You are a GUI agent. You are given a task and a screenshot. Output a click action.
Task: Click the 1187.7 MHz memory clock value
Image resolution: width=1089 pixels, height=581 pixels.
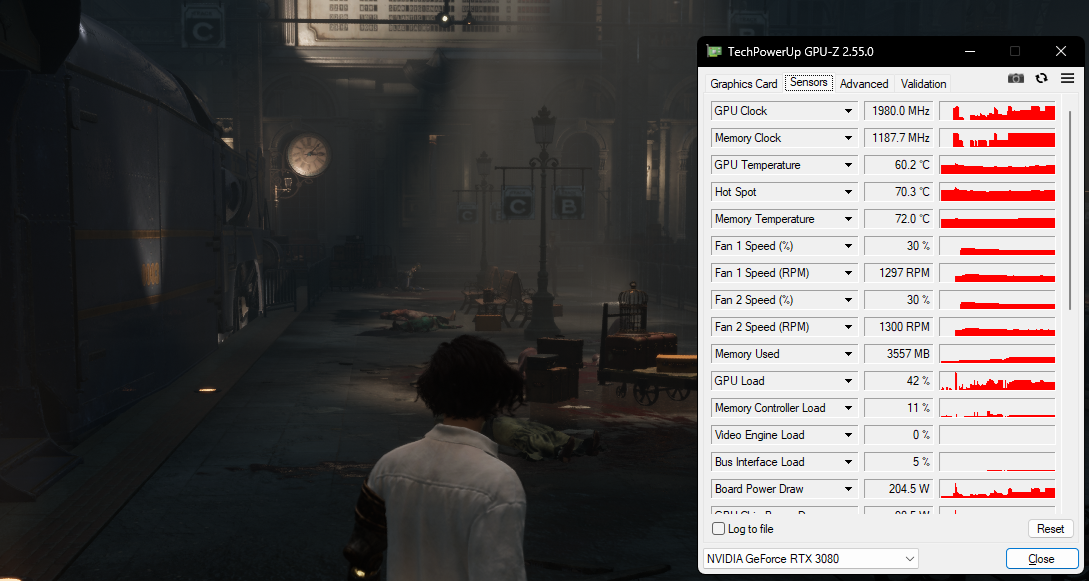coord(899,138)
